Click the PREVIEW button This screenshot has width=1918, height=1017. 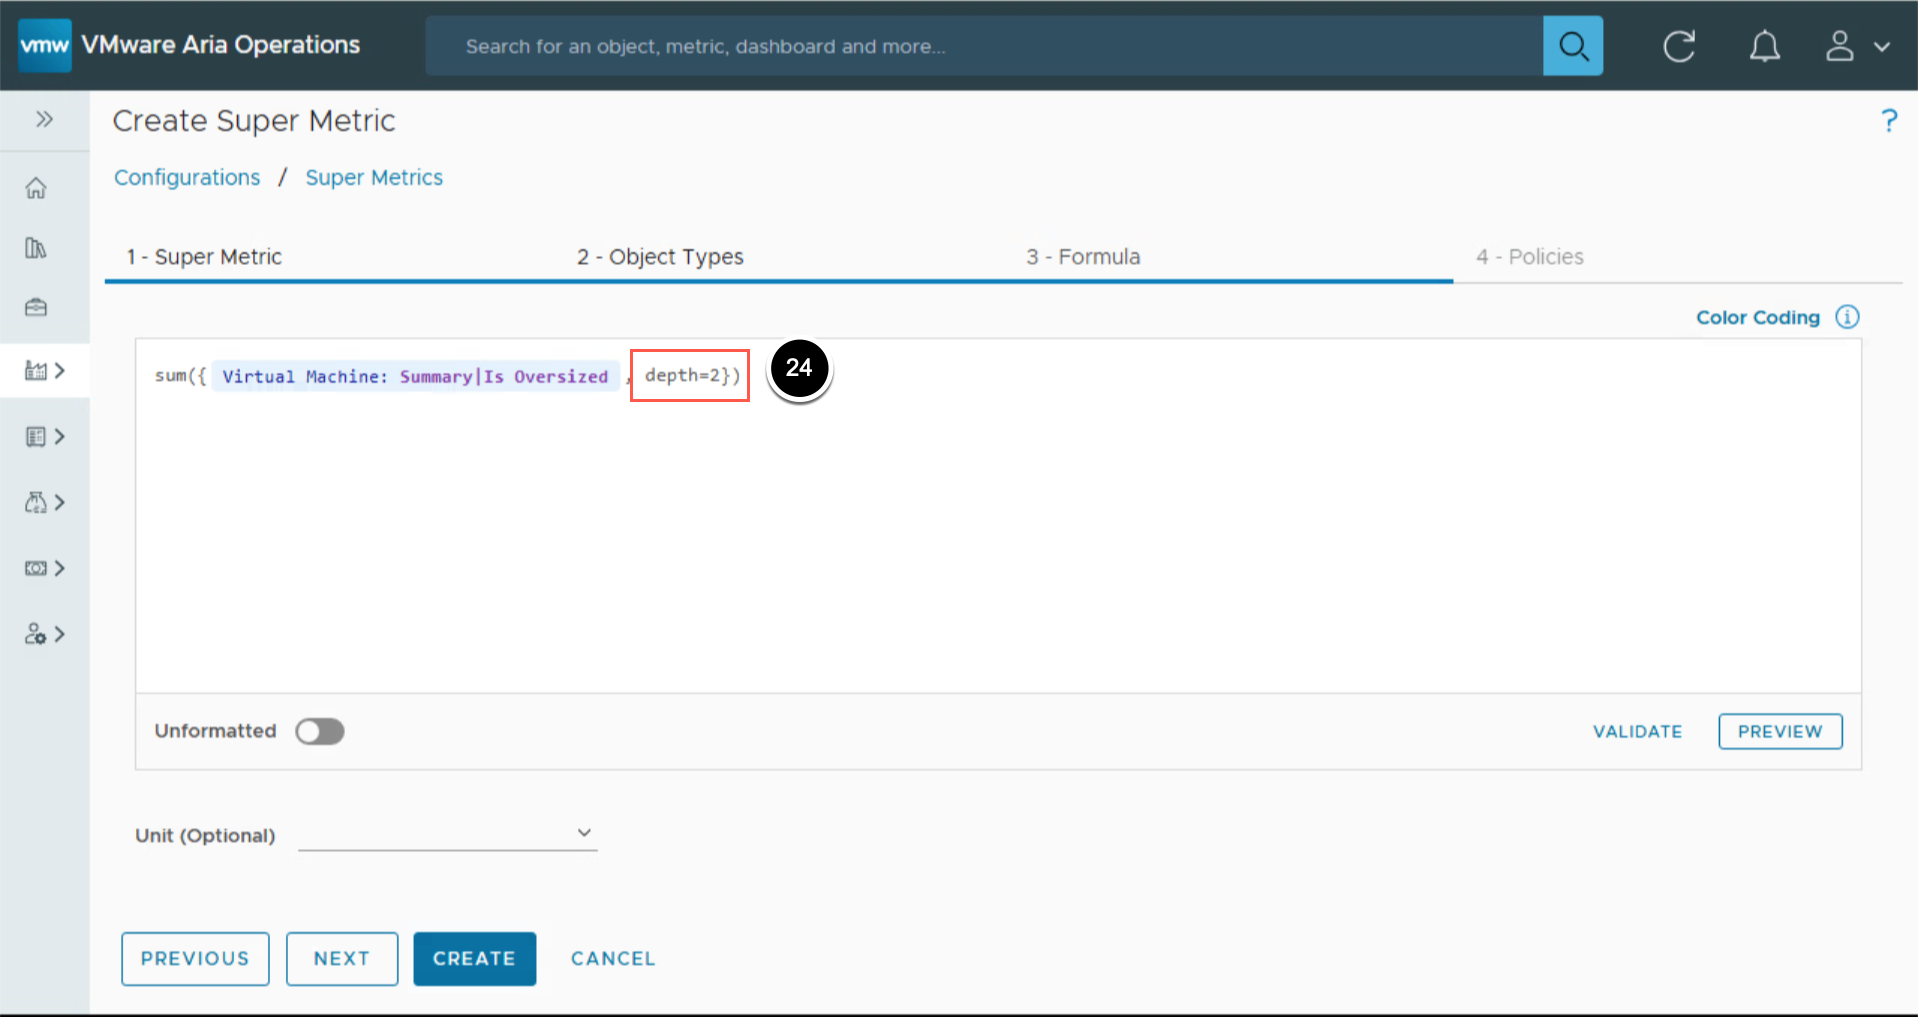(1779, 732)
